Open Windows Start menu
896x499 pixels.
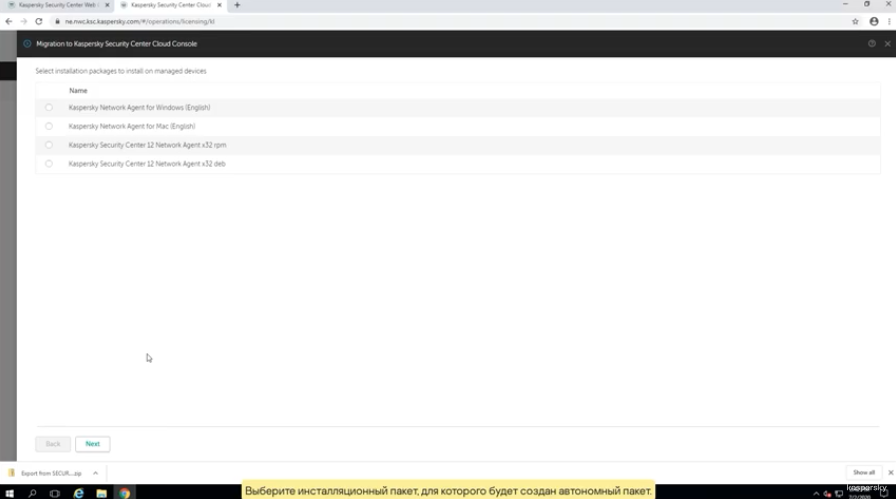pos(10,493)
